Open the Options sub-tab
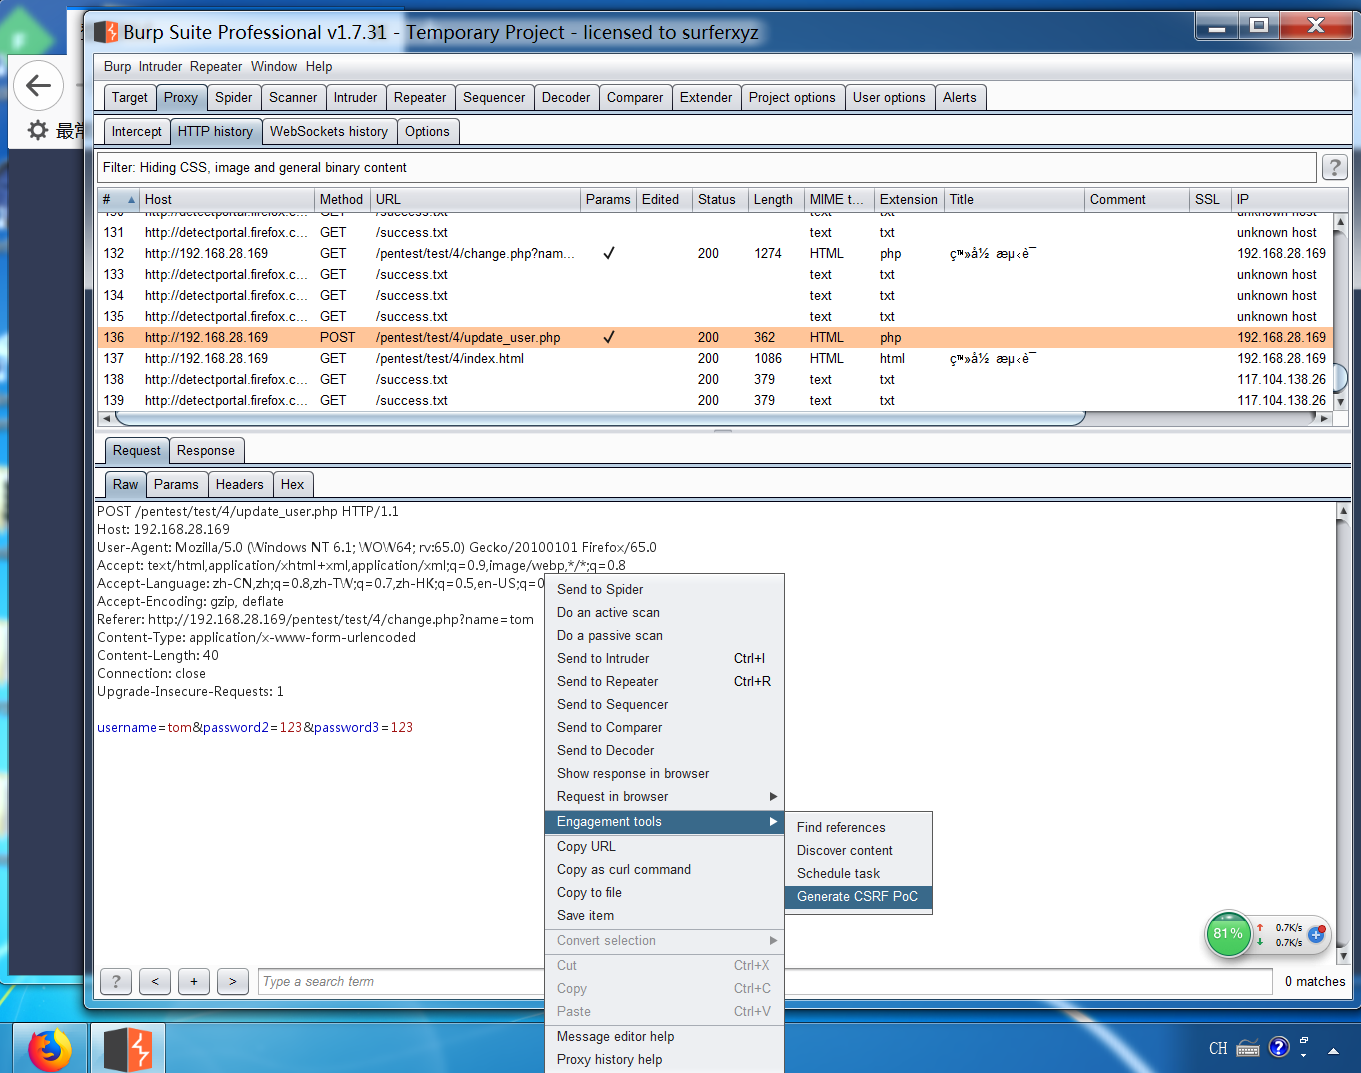Screen dimensions: 1361x1073 pos(427,131)
